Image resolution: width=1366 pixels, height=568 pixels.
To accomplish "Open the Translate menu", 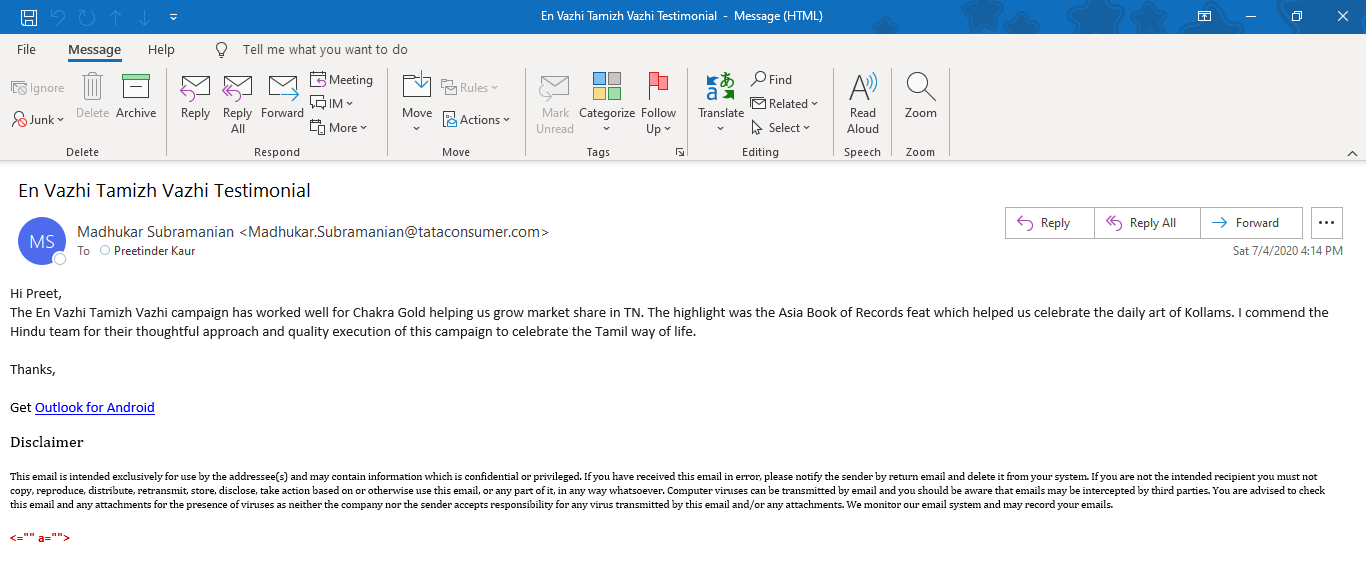I will tap(721, 103).
